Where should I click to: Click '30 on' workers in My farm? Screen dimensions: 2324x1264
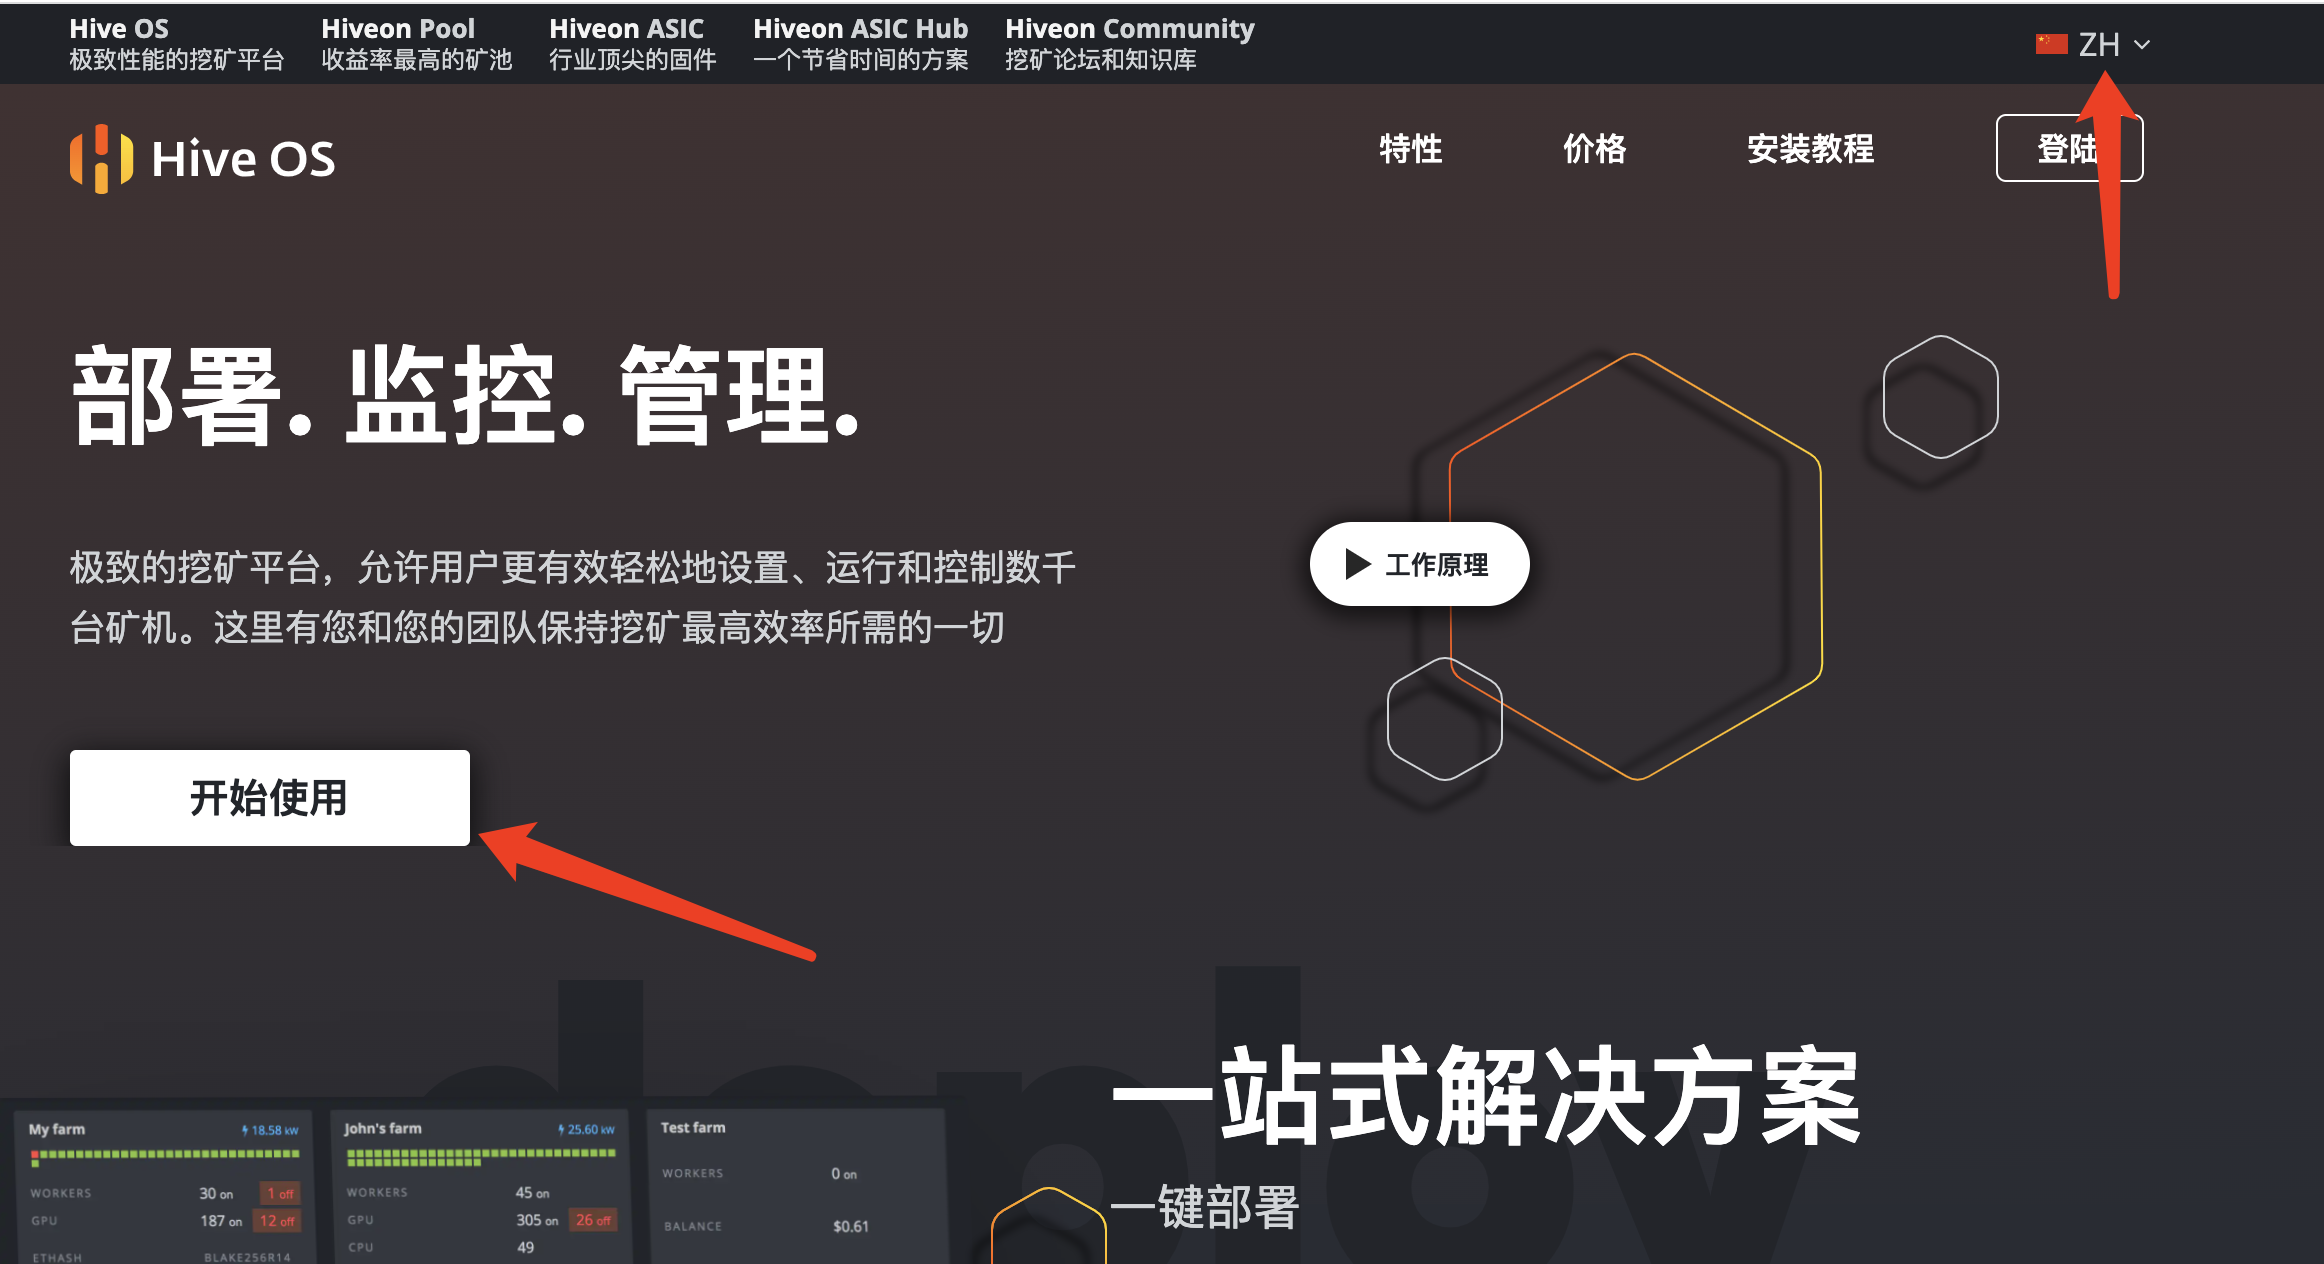[216, 1194]
